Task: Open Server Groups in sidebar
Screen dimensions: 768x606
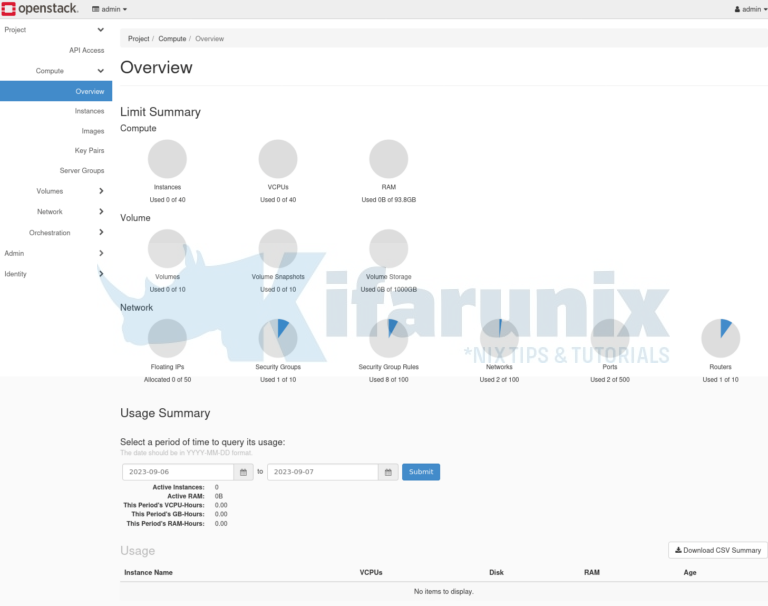Action: [82, 170]
